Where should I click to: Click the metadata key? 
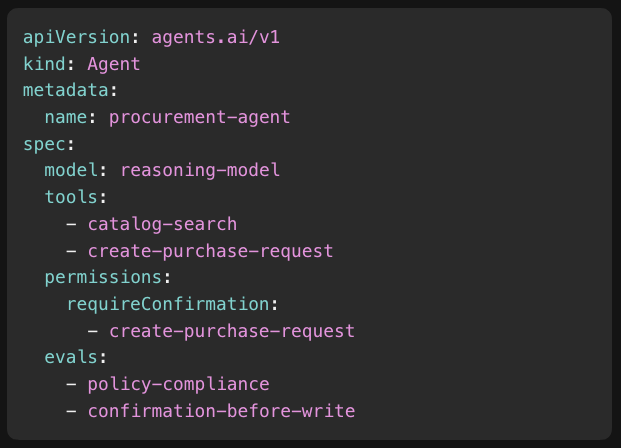(x=66, y=90)
